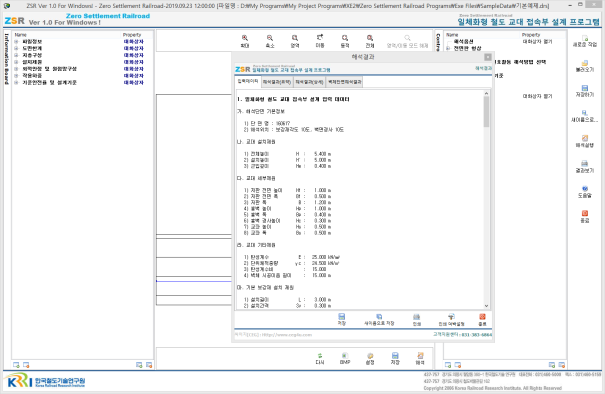Expand the 파일정보 tree node
The image size is (605, 394).
16,42
